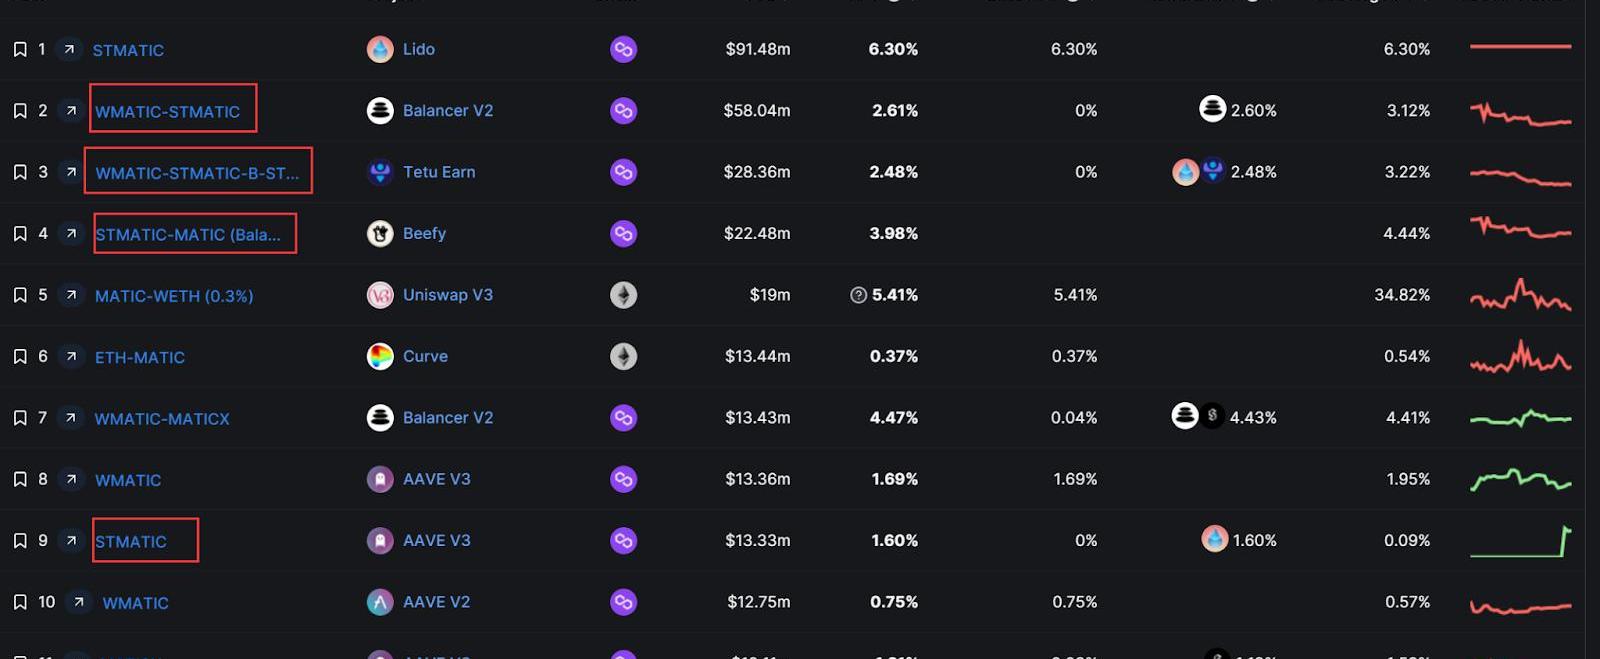Open the STMATIC-MATIC (Bala... pool link
Image resolution: width=1600 pixels, height=659 pixels.
[x=188, y=234]
